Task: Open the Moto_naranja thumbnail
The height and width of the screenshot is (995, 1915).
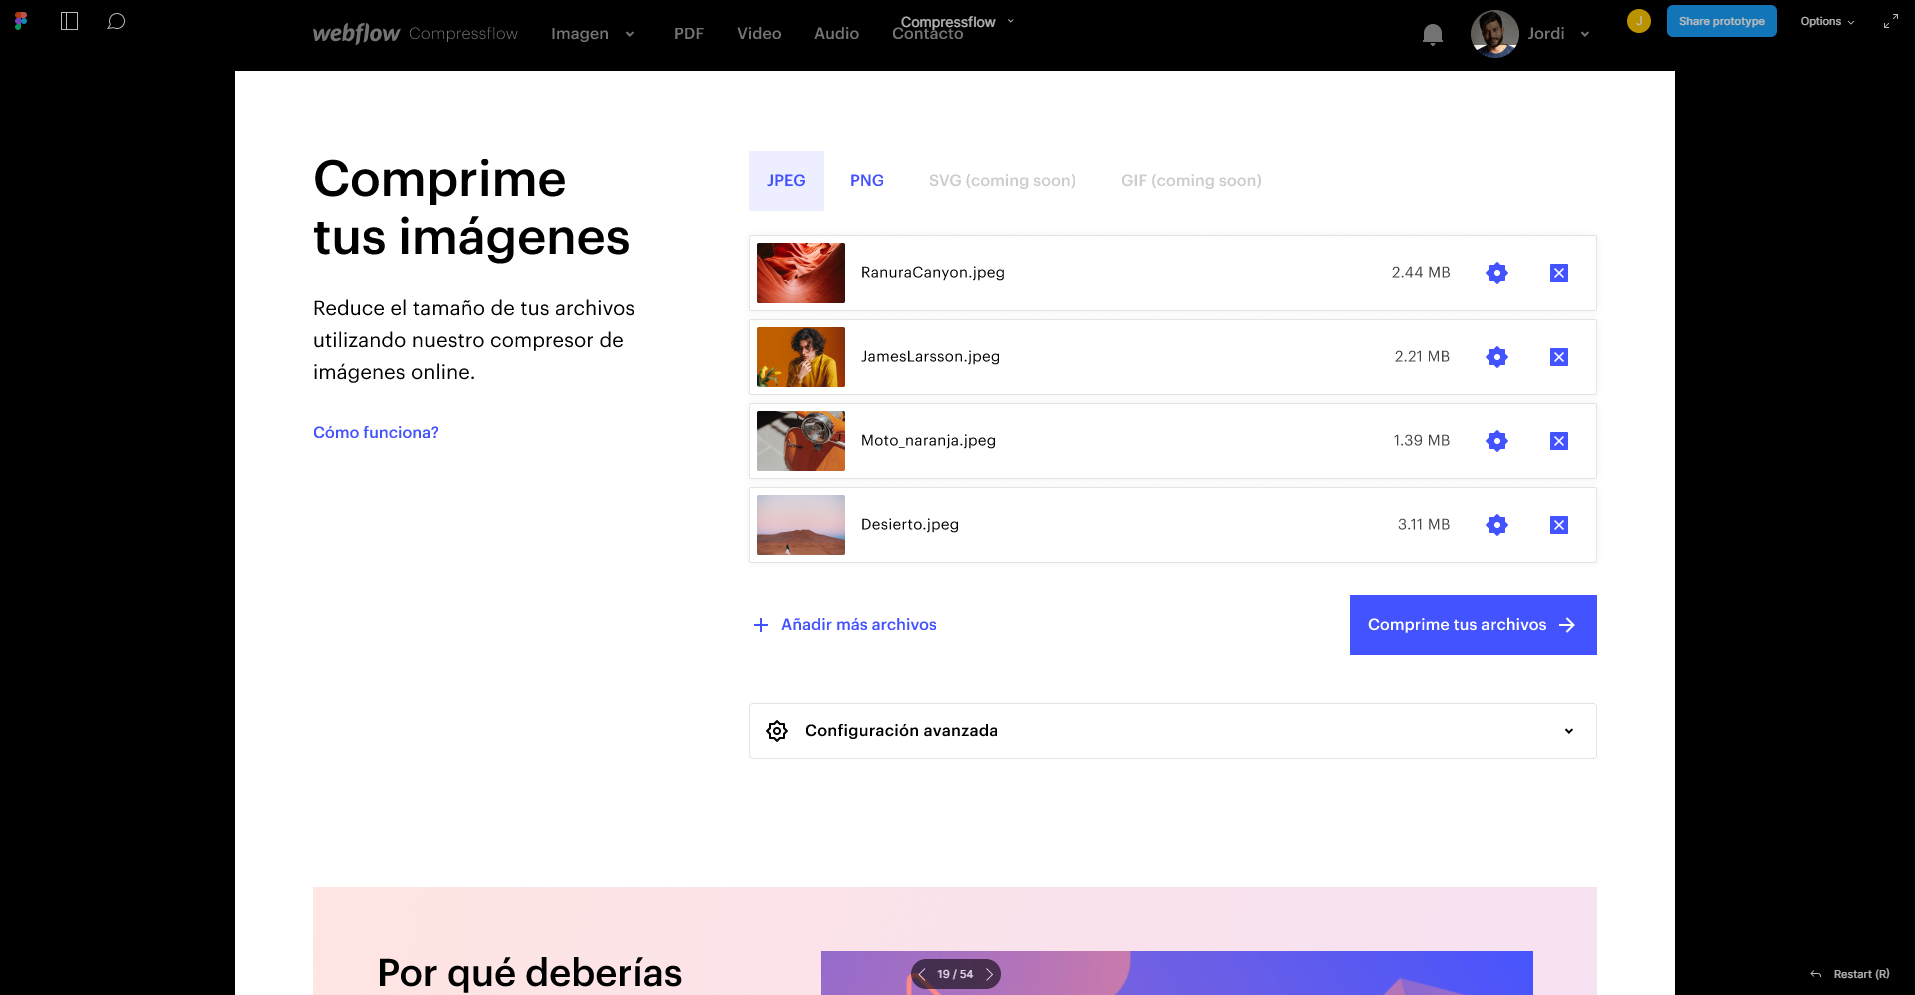Action: tap(801, 441)
